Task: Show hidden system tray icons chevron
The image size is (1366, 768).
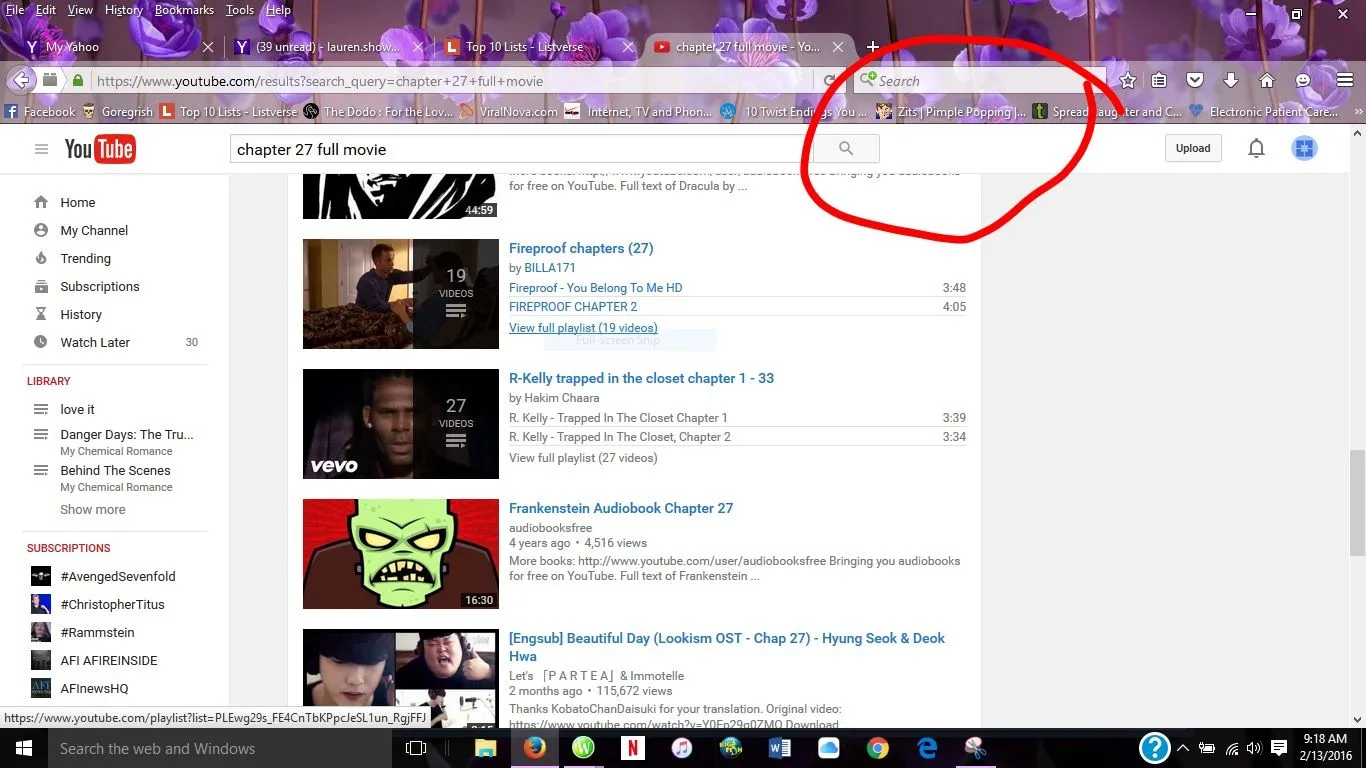Action: click(1184, 748)
